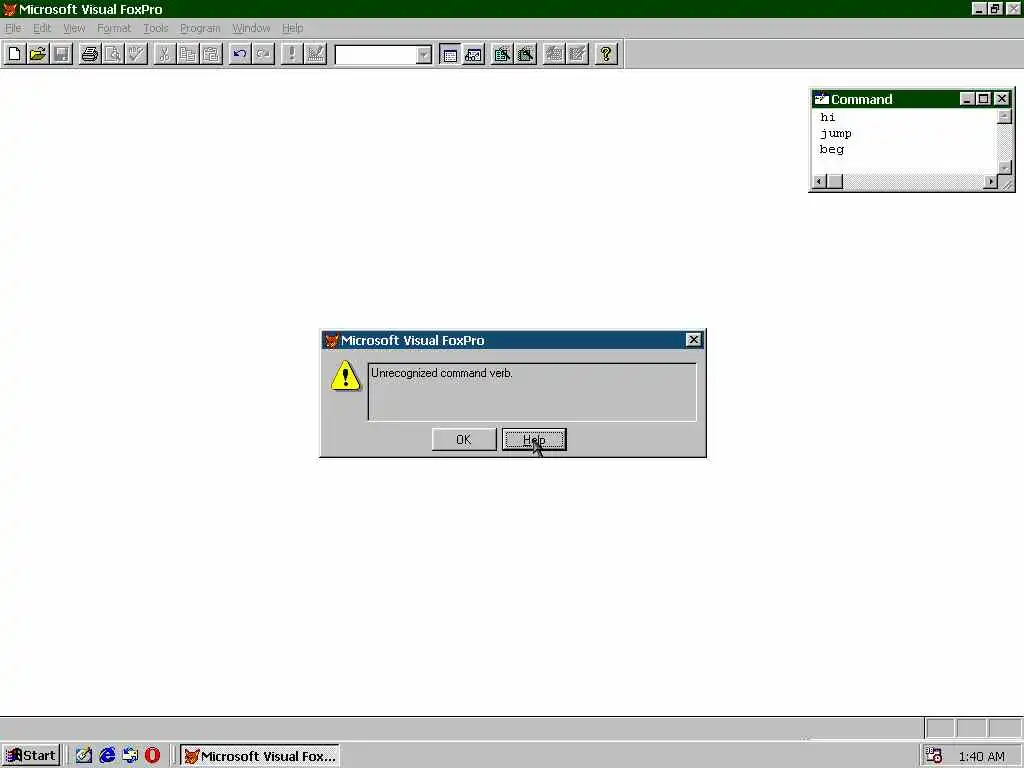1024x768 pixels.
Task: Click the Print Preview toolbar icon
Action: 113,54
